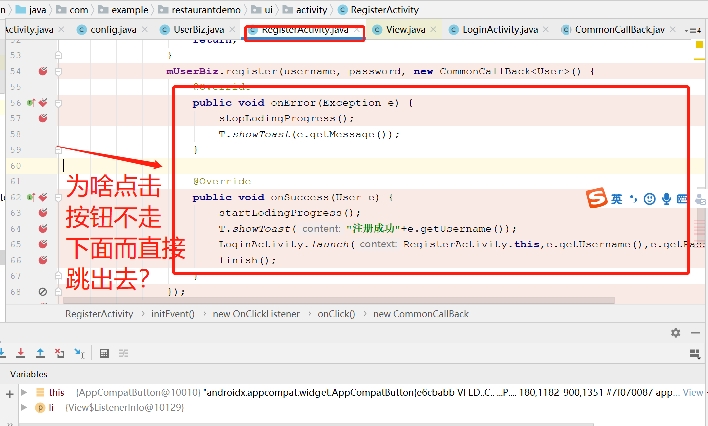Screen dimensions: 708x426
Task: Switch to CommonCallBack.java tab
Action: pos(619,30)
